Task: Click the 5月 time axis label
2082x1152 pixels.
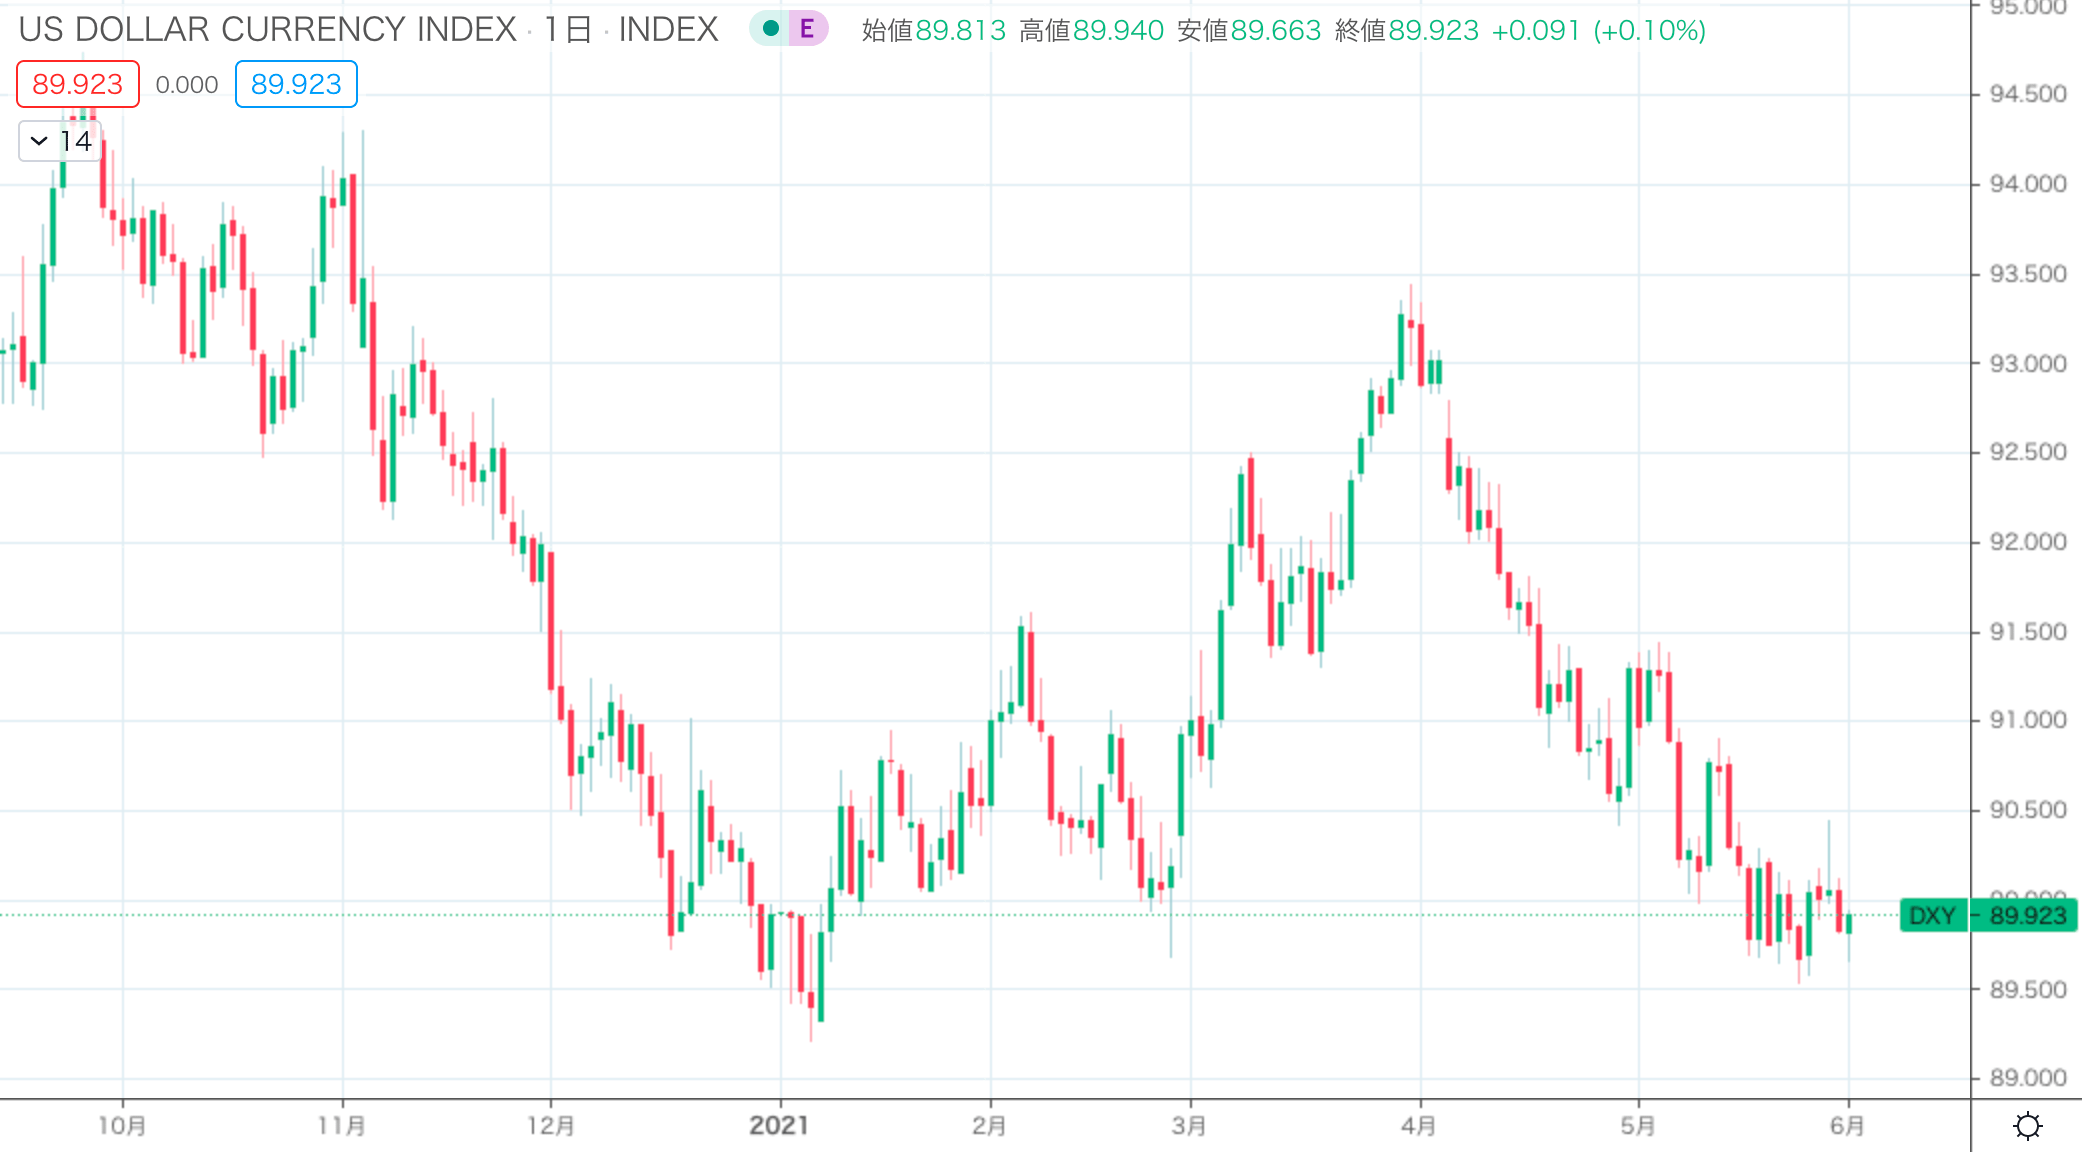Action: click(x=1638, y=1126)
